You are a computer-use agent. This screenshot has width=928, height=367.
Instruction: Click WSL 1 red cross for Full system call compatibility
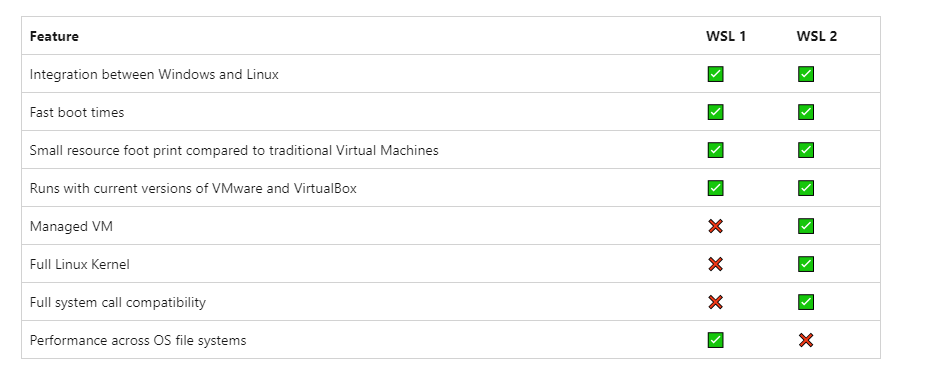pos(715,302)
